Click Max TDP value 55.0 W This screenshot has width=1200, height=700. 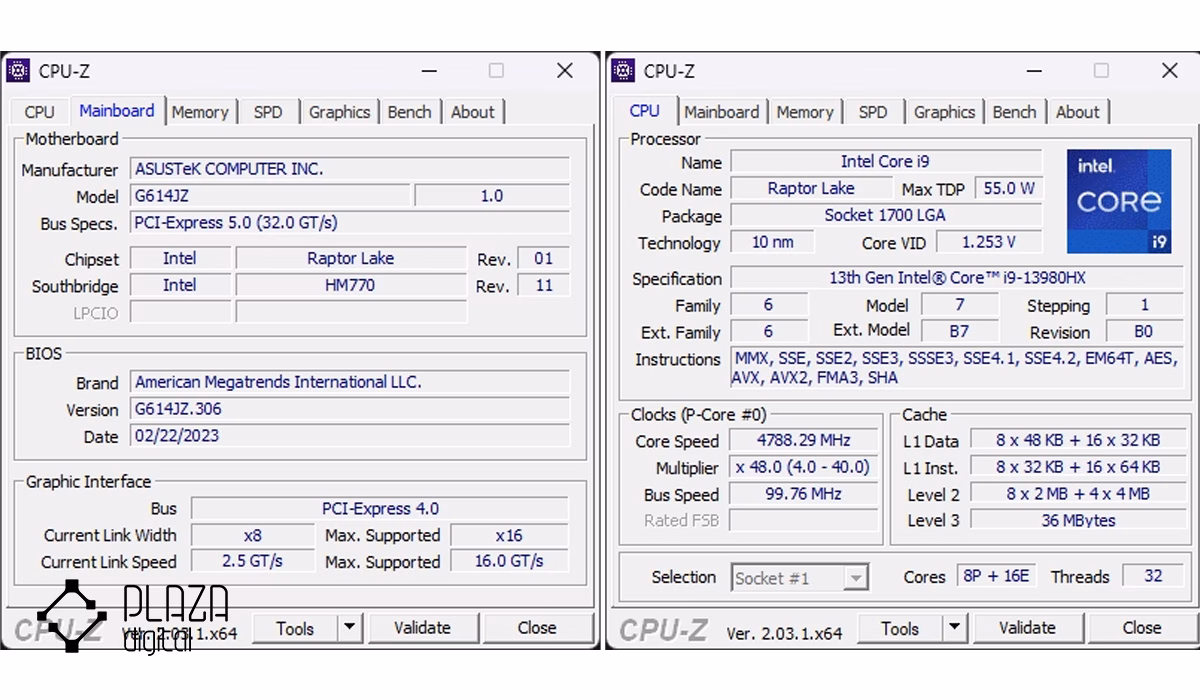click(x=1009, y=188)
